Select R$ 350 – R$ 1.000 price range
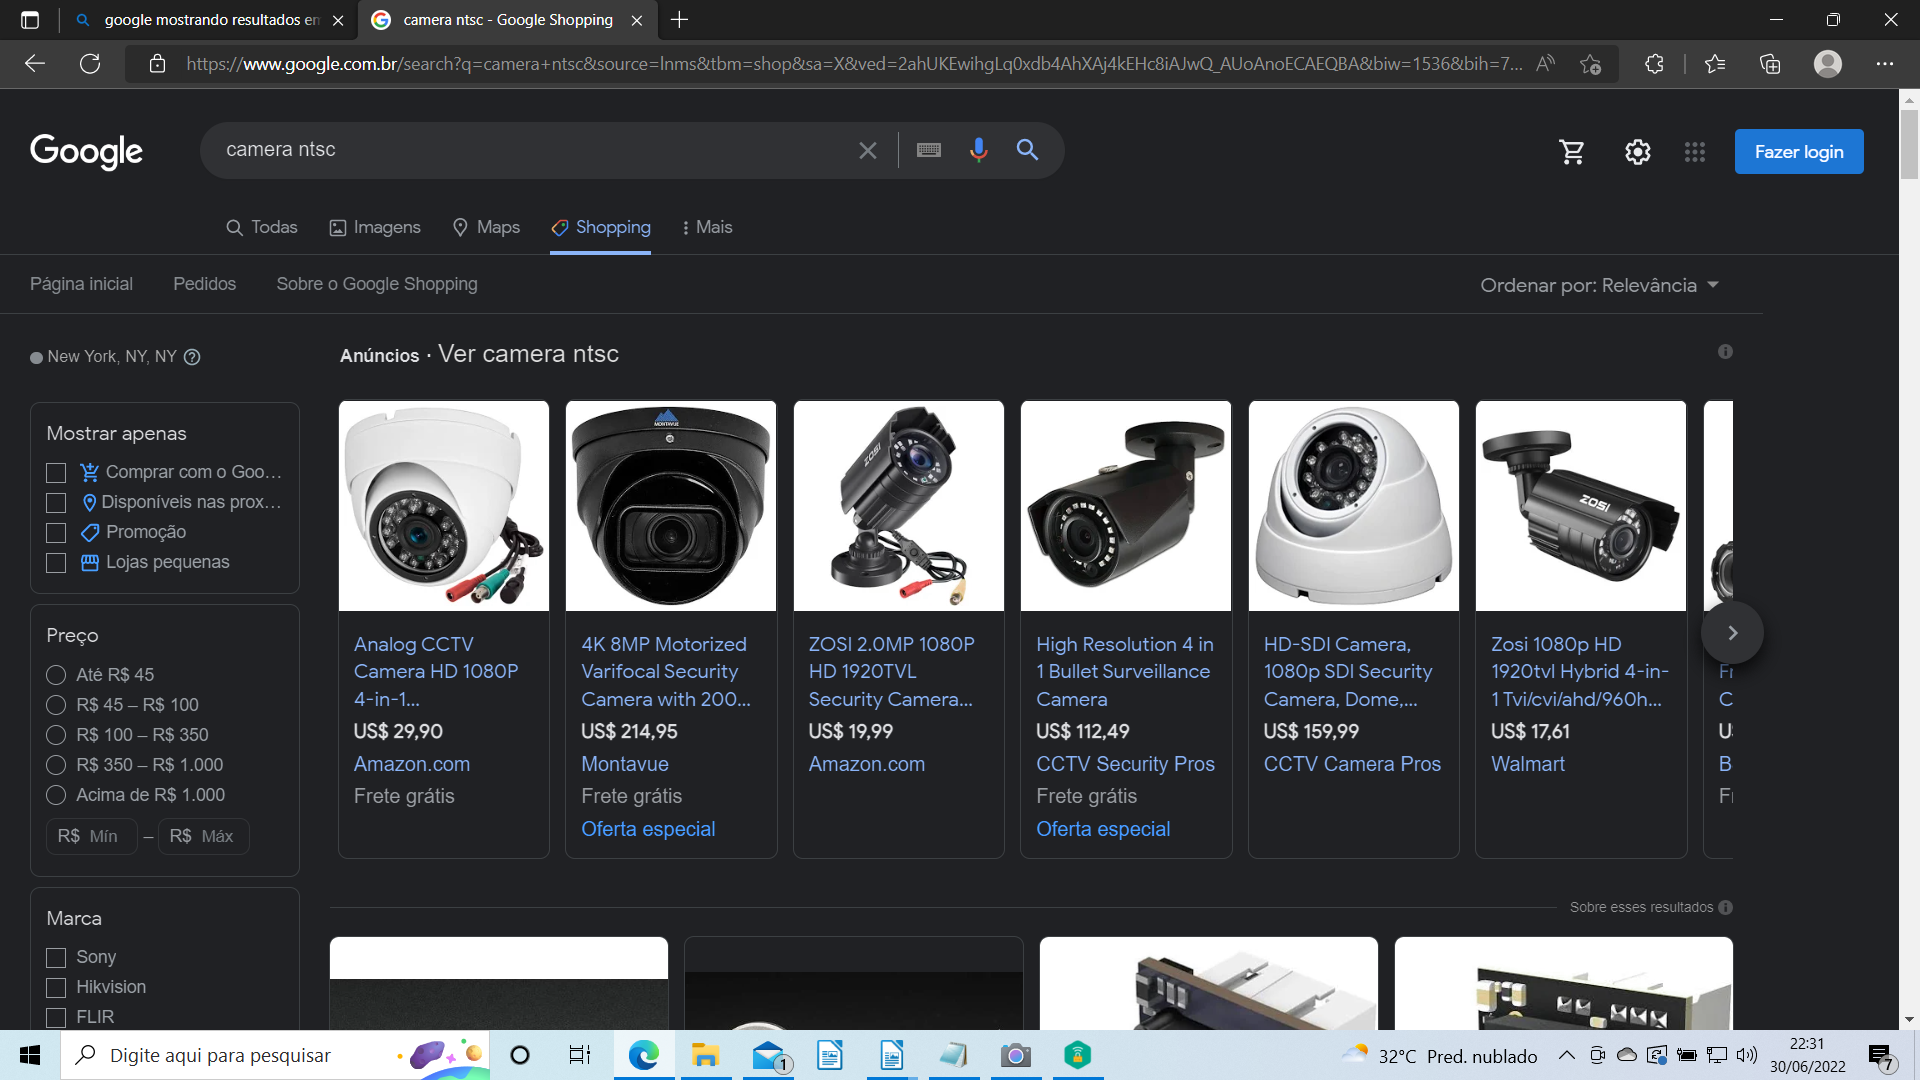Image resolution: width=1920 pixels, height=1080 pixels. [x=56, y=765]
